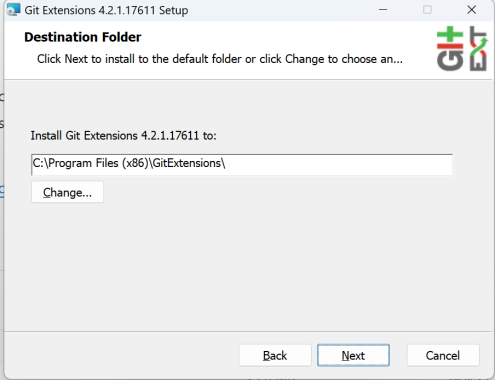Focus the destination folder path field
Image resolution: width=495 pixels, height=380 pixels.
(x=242, y=165)
